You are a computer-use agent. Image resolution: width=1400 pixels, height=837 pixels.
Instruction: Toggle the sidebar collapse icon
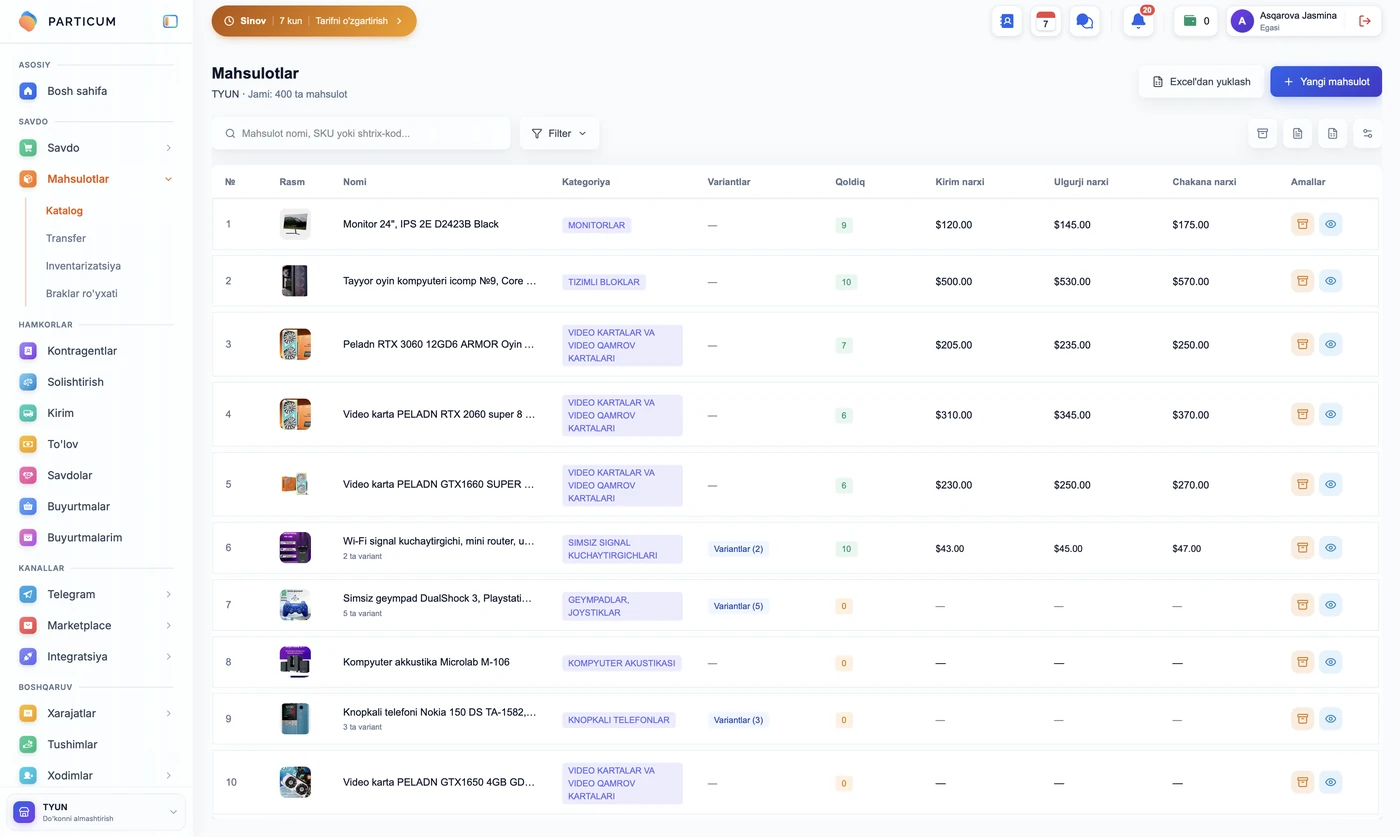pyautogui.click(x=170, y=21)
